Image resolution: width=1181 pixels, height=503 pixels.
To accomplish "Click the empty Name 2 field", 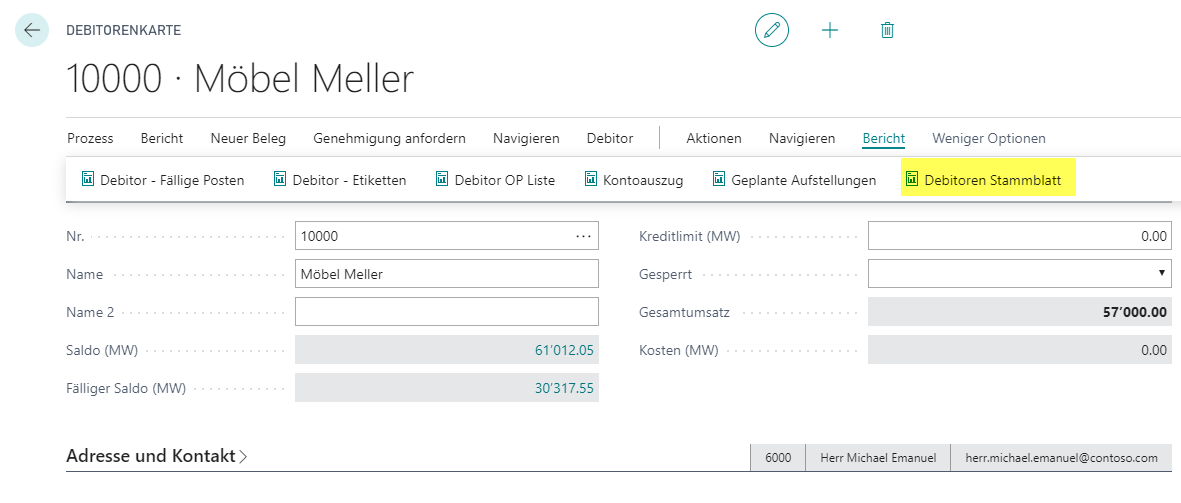I will [447, 312].
